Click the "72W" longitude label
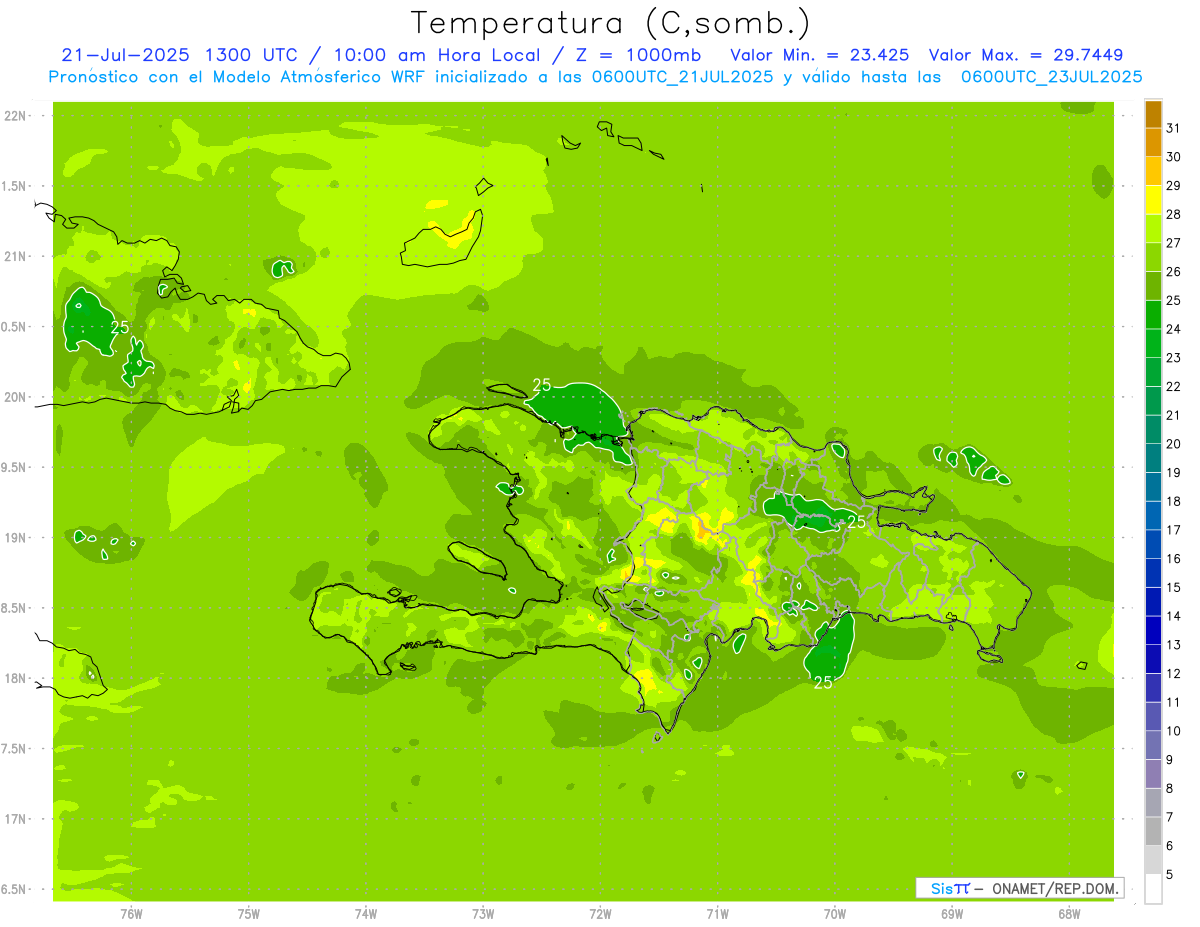1200x927 pixels. tap(601, 914)
